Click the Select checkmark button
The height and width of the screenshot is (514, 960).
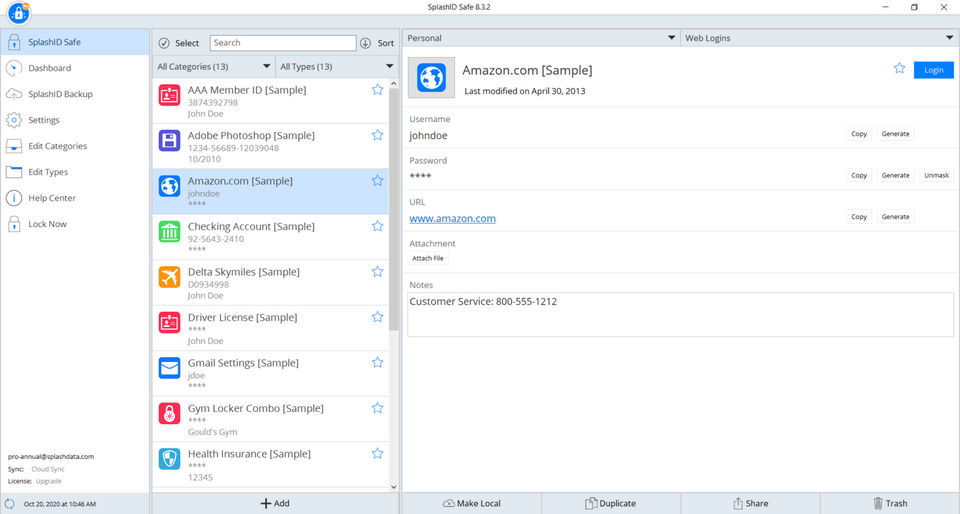(179, 43)
